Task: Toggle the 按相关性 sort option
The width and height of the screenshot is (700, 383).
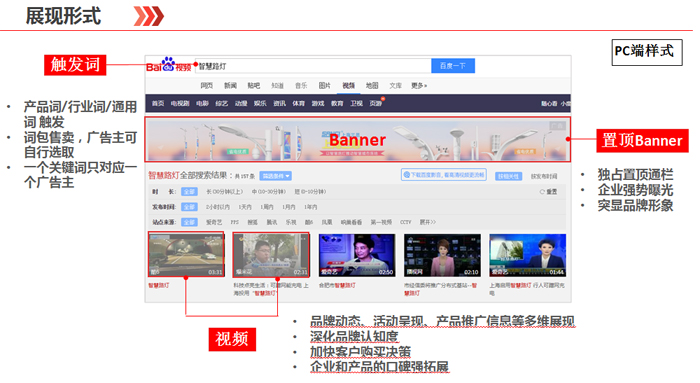Action: click(508, 176)
